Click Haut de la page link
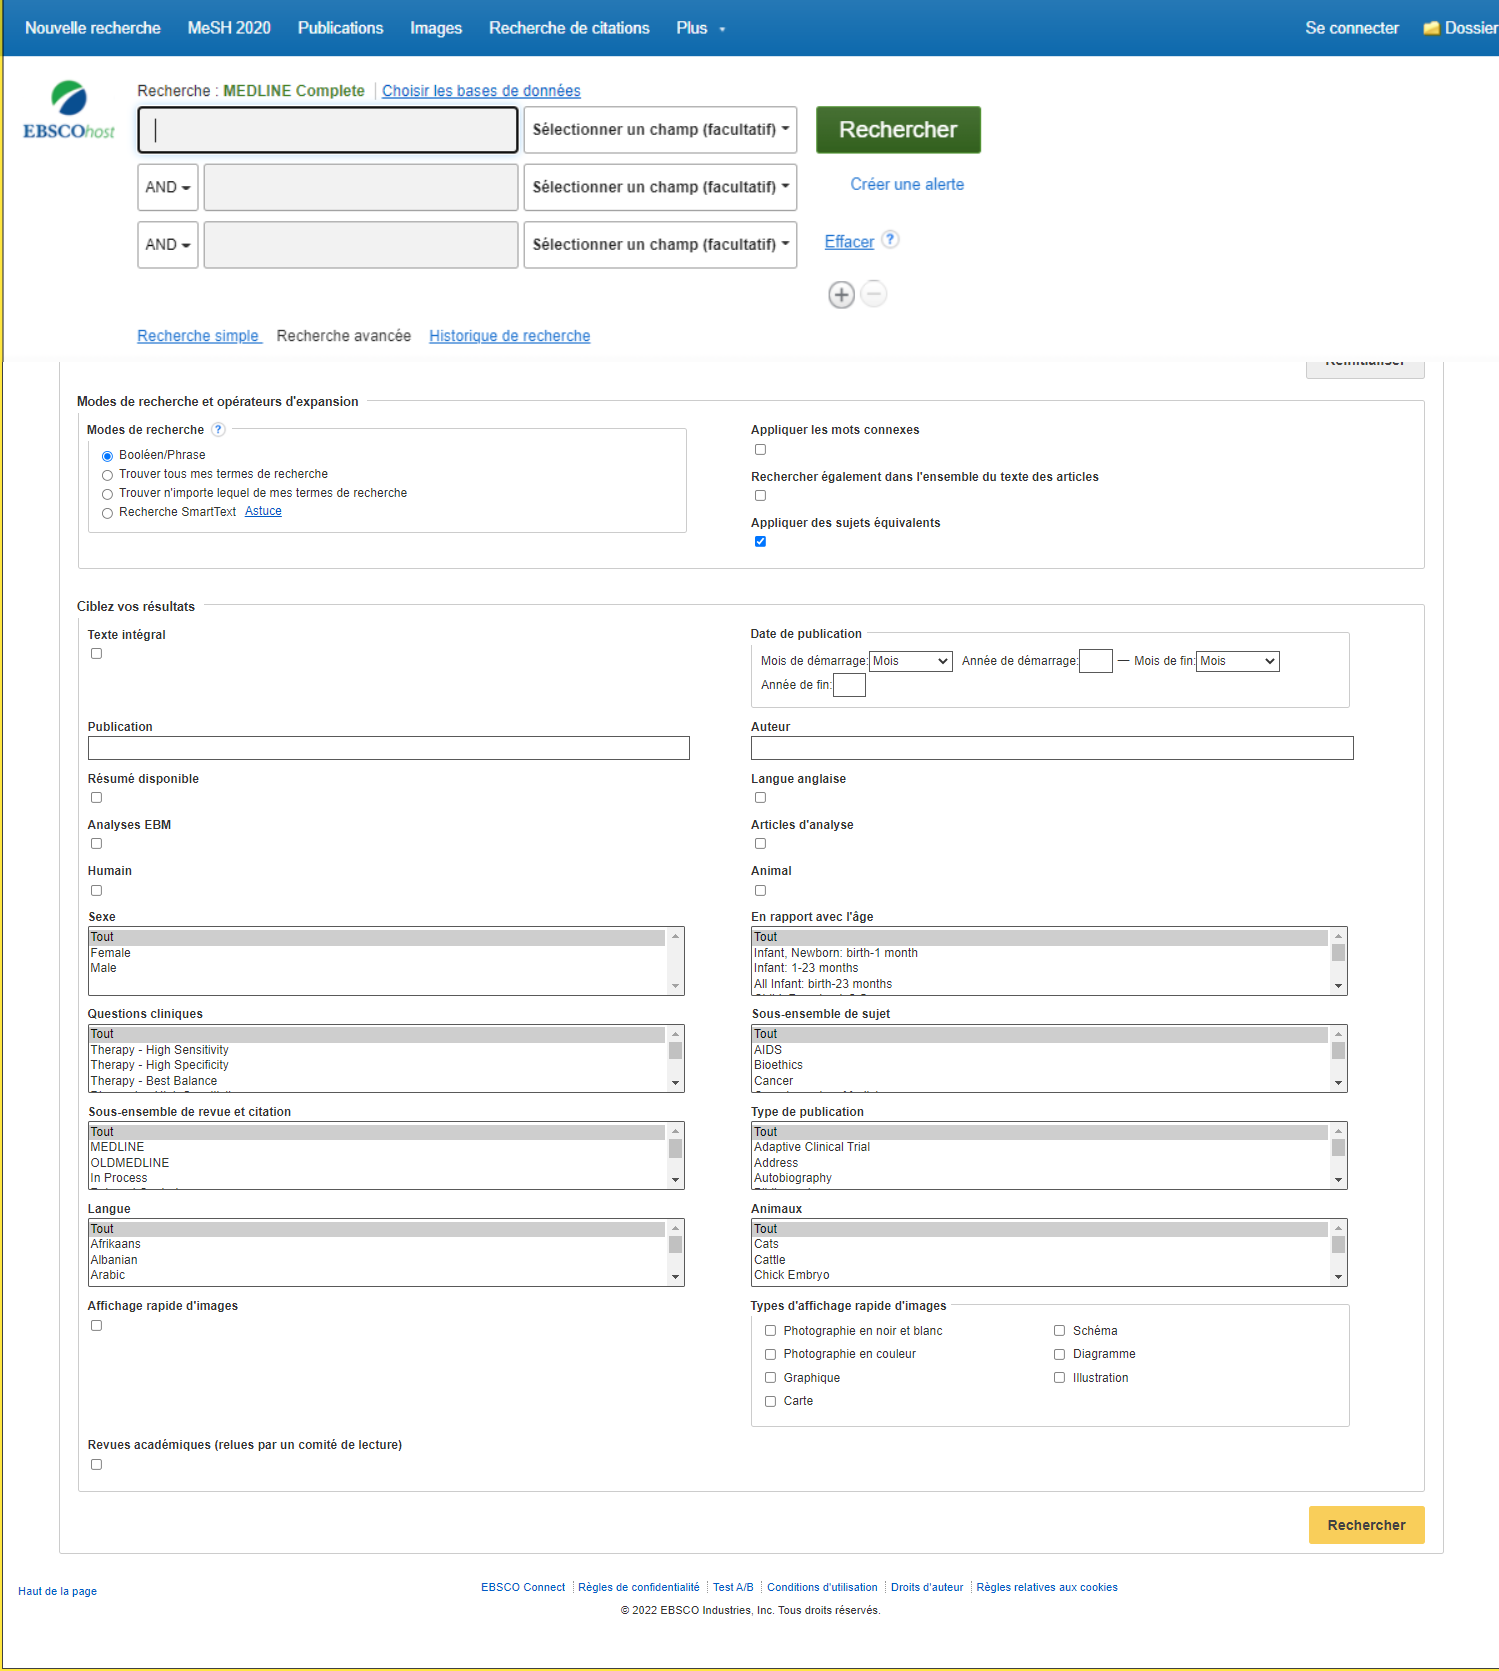Image resolution: width=1499 pixels, height=1671 pixels. click(x=57, y=1591)
